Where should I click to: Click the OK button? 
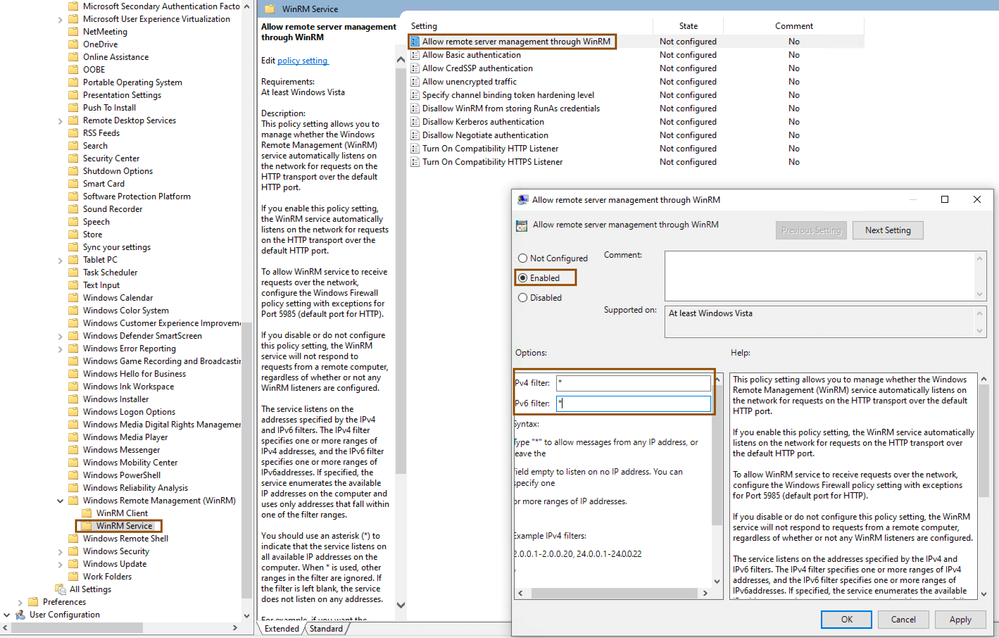(x=846, y=619)
